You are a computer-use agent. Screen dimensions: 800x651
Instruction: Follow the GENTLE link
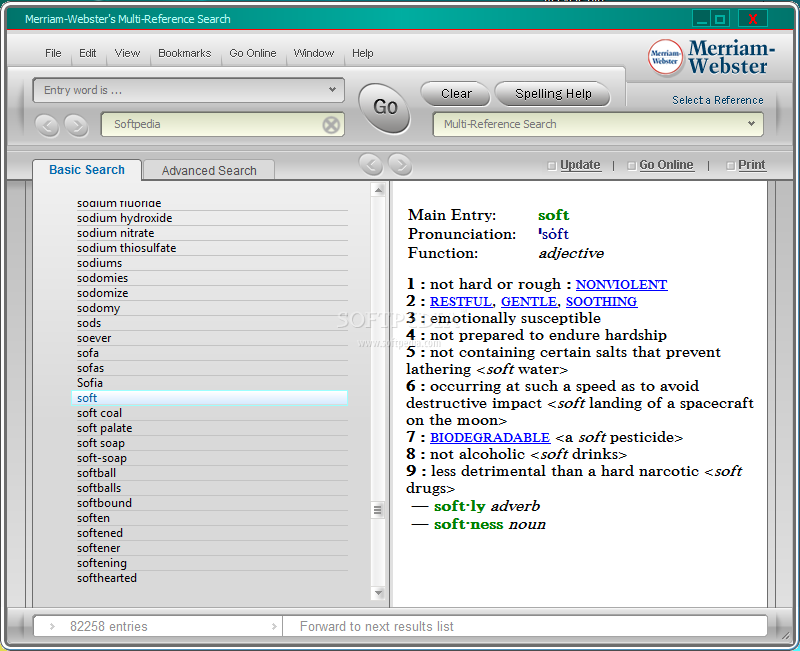529,302
